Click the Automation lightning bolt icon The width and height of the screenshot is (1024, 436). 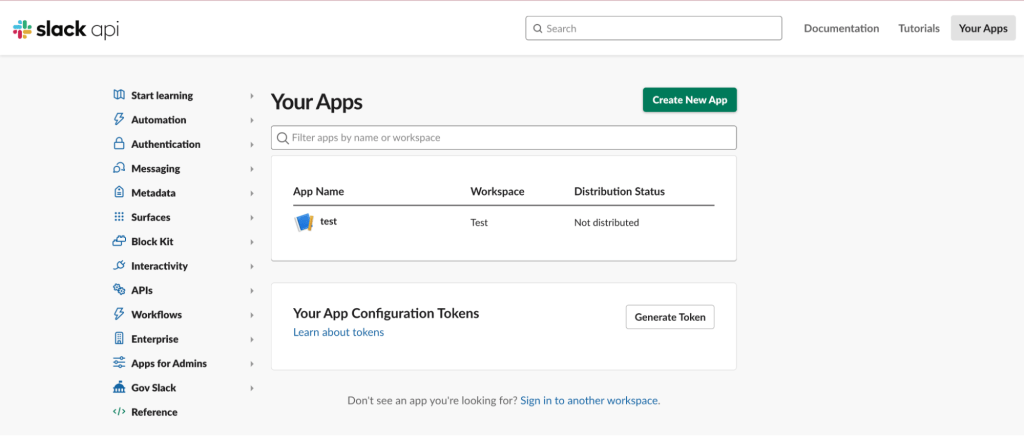point(119,120)
